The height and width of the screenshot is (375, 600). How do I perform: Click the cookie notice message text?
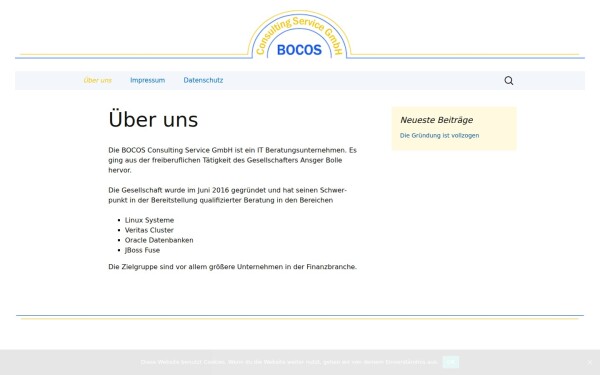pos(289,362)
